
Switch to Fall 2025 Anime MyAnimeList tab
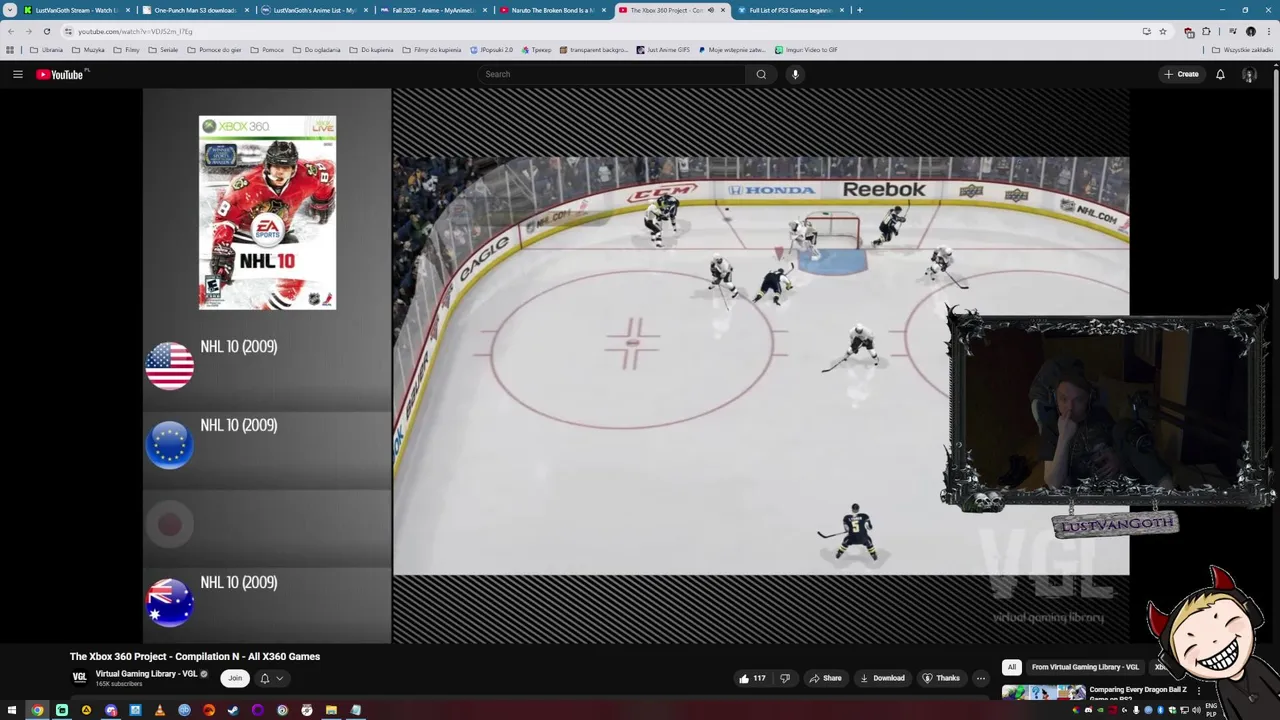[432, 10]
